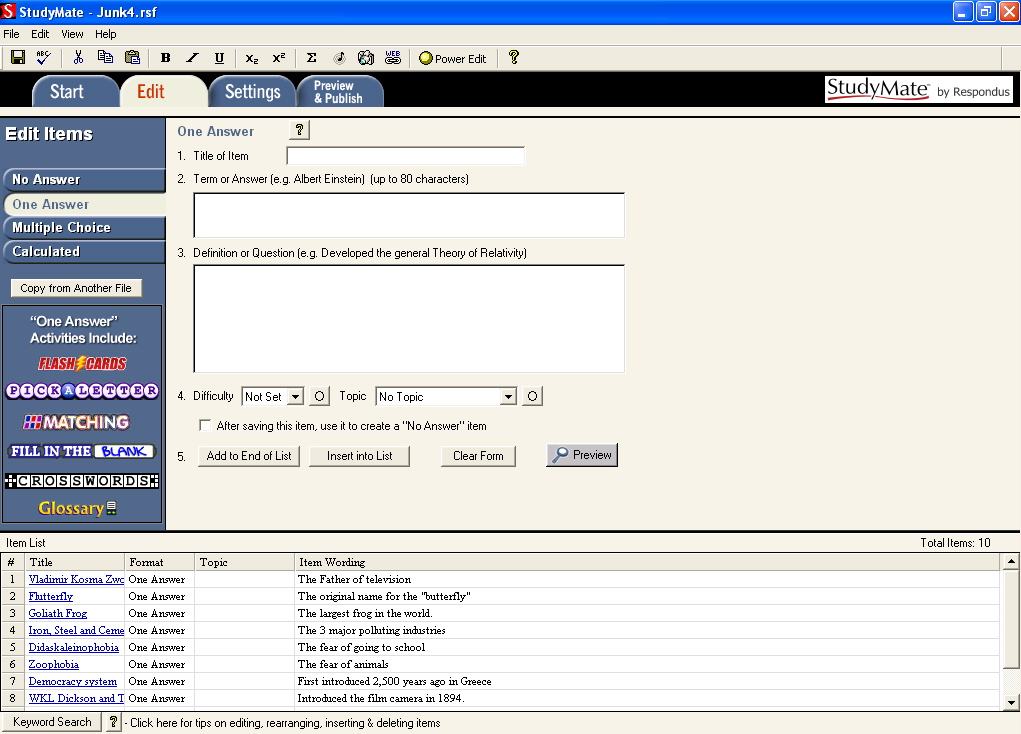The height and width of the screenshot is (734, 1021).
Task: Insert a web link with WEB icon
Action: (x=393, y=58)
